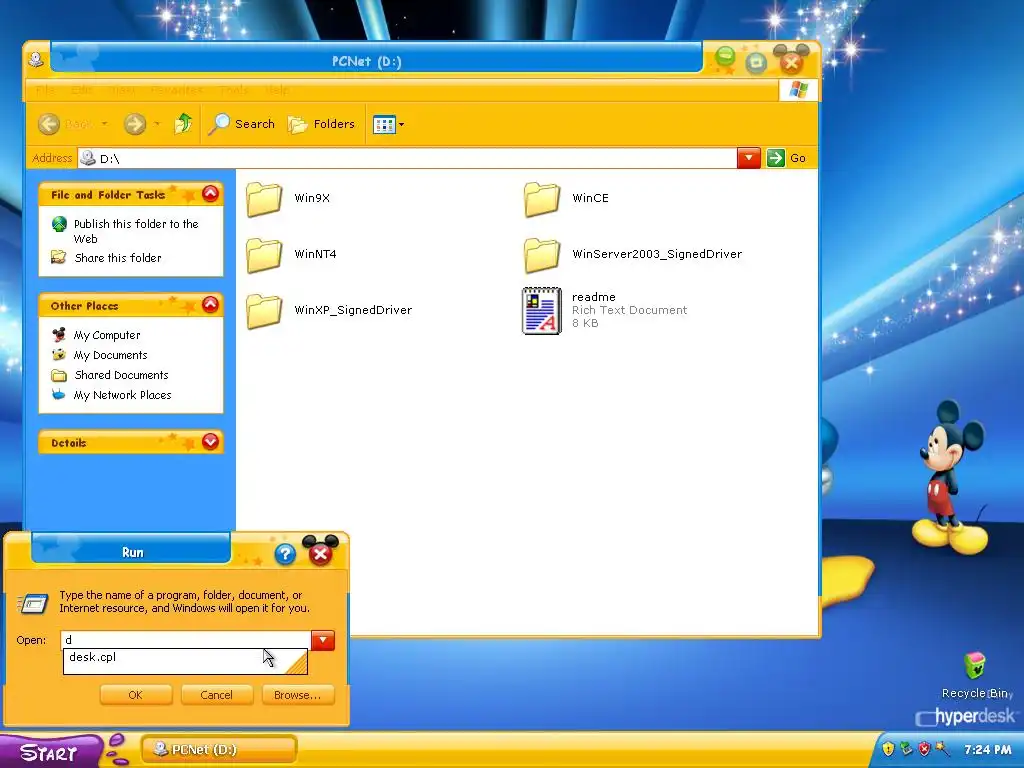The width and height of the screenshot is (1024, 768).
Task: Expand the Details panel
Action: click(x=210, y=441)
